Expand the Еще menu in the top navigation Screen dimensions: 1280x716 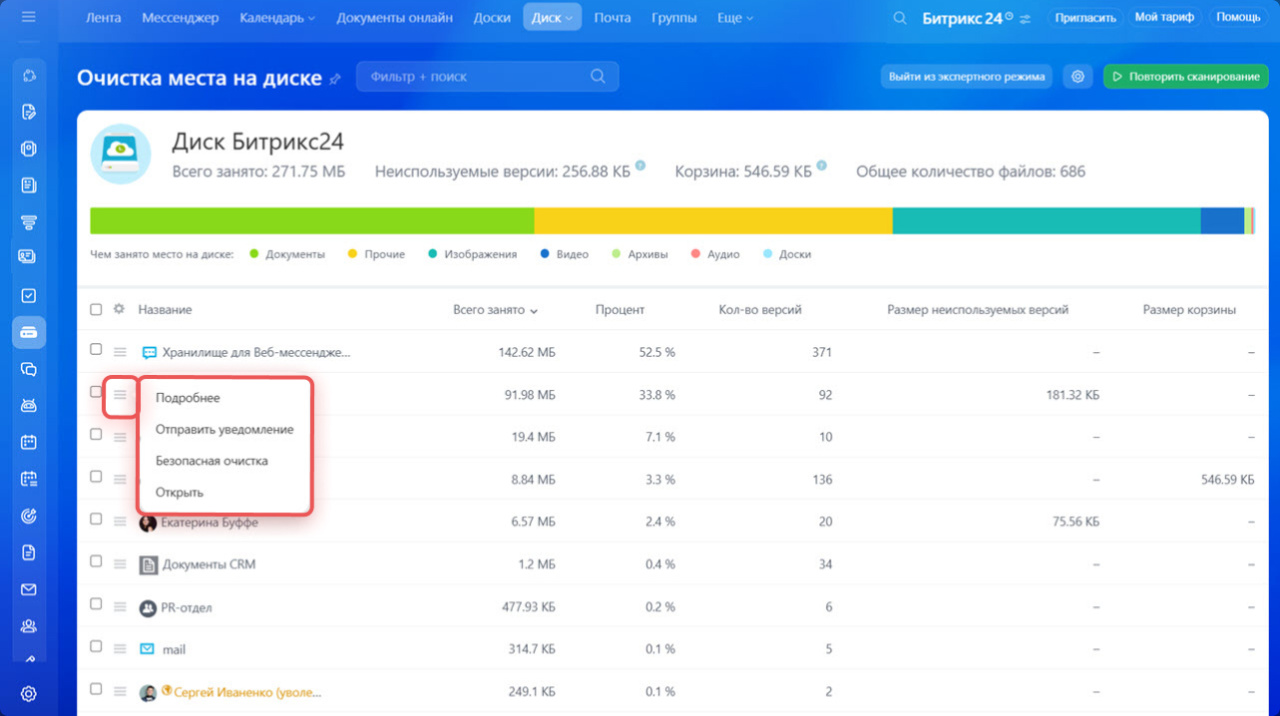pos(734,18)
